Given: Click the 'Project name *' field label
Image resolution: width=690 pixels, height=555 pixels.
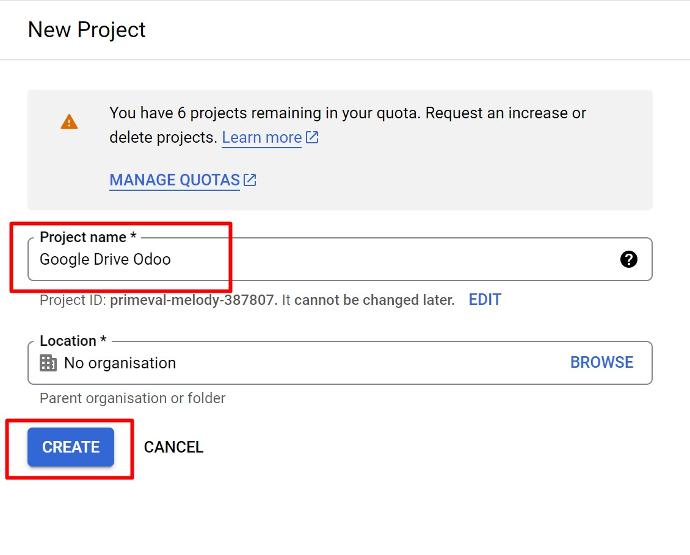Looking at the screenshot, I should coord(88,237).
